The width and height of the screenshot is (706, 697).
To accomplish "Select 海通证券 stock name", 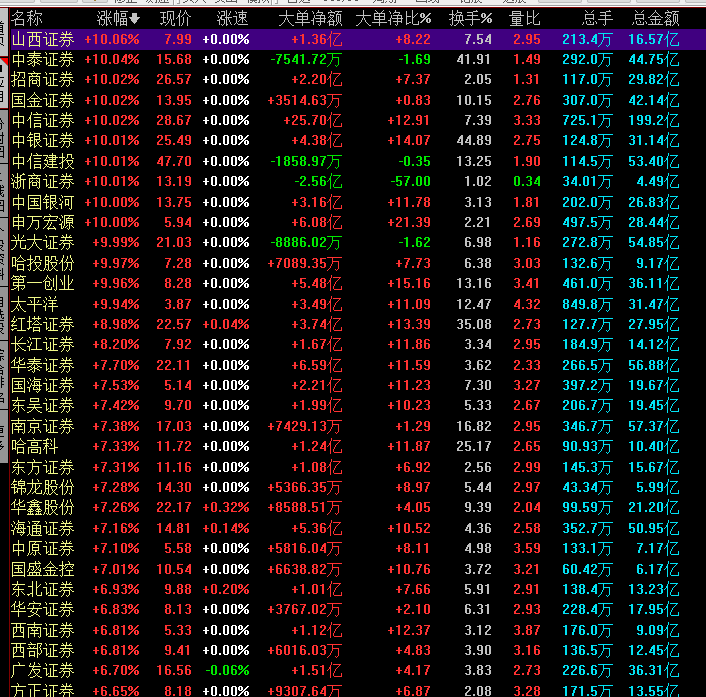I will (43, 528).
